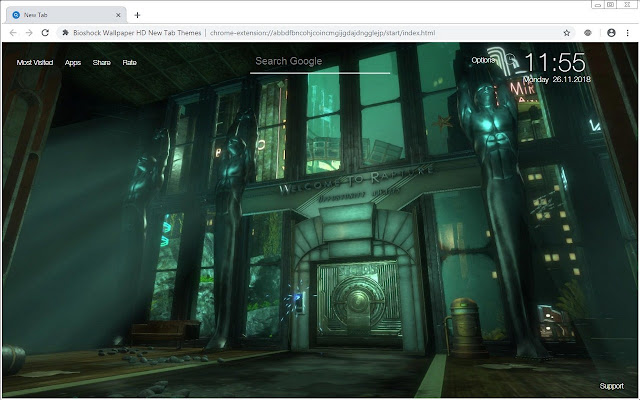This screenshot has width=640, height=400.
Task: Close the New Tab tab
Action: point(118,15)
